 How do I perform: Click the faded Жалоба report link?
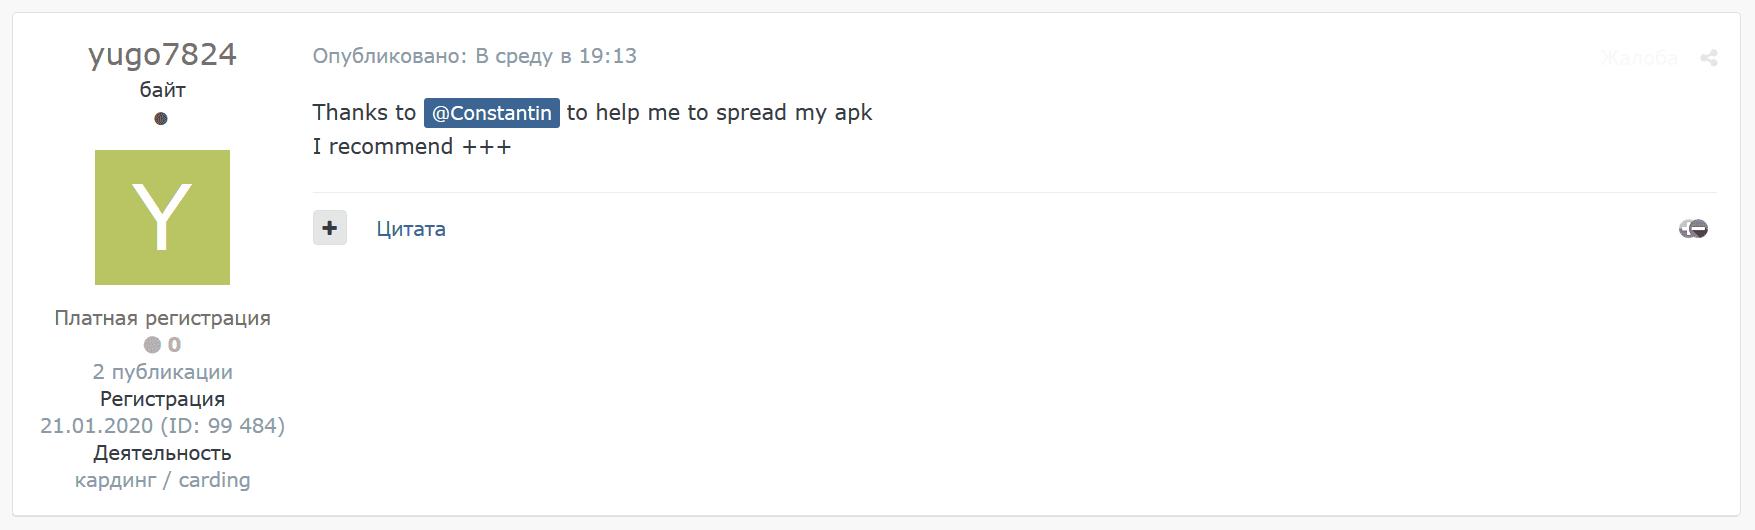click(1639, 58)
